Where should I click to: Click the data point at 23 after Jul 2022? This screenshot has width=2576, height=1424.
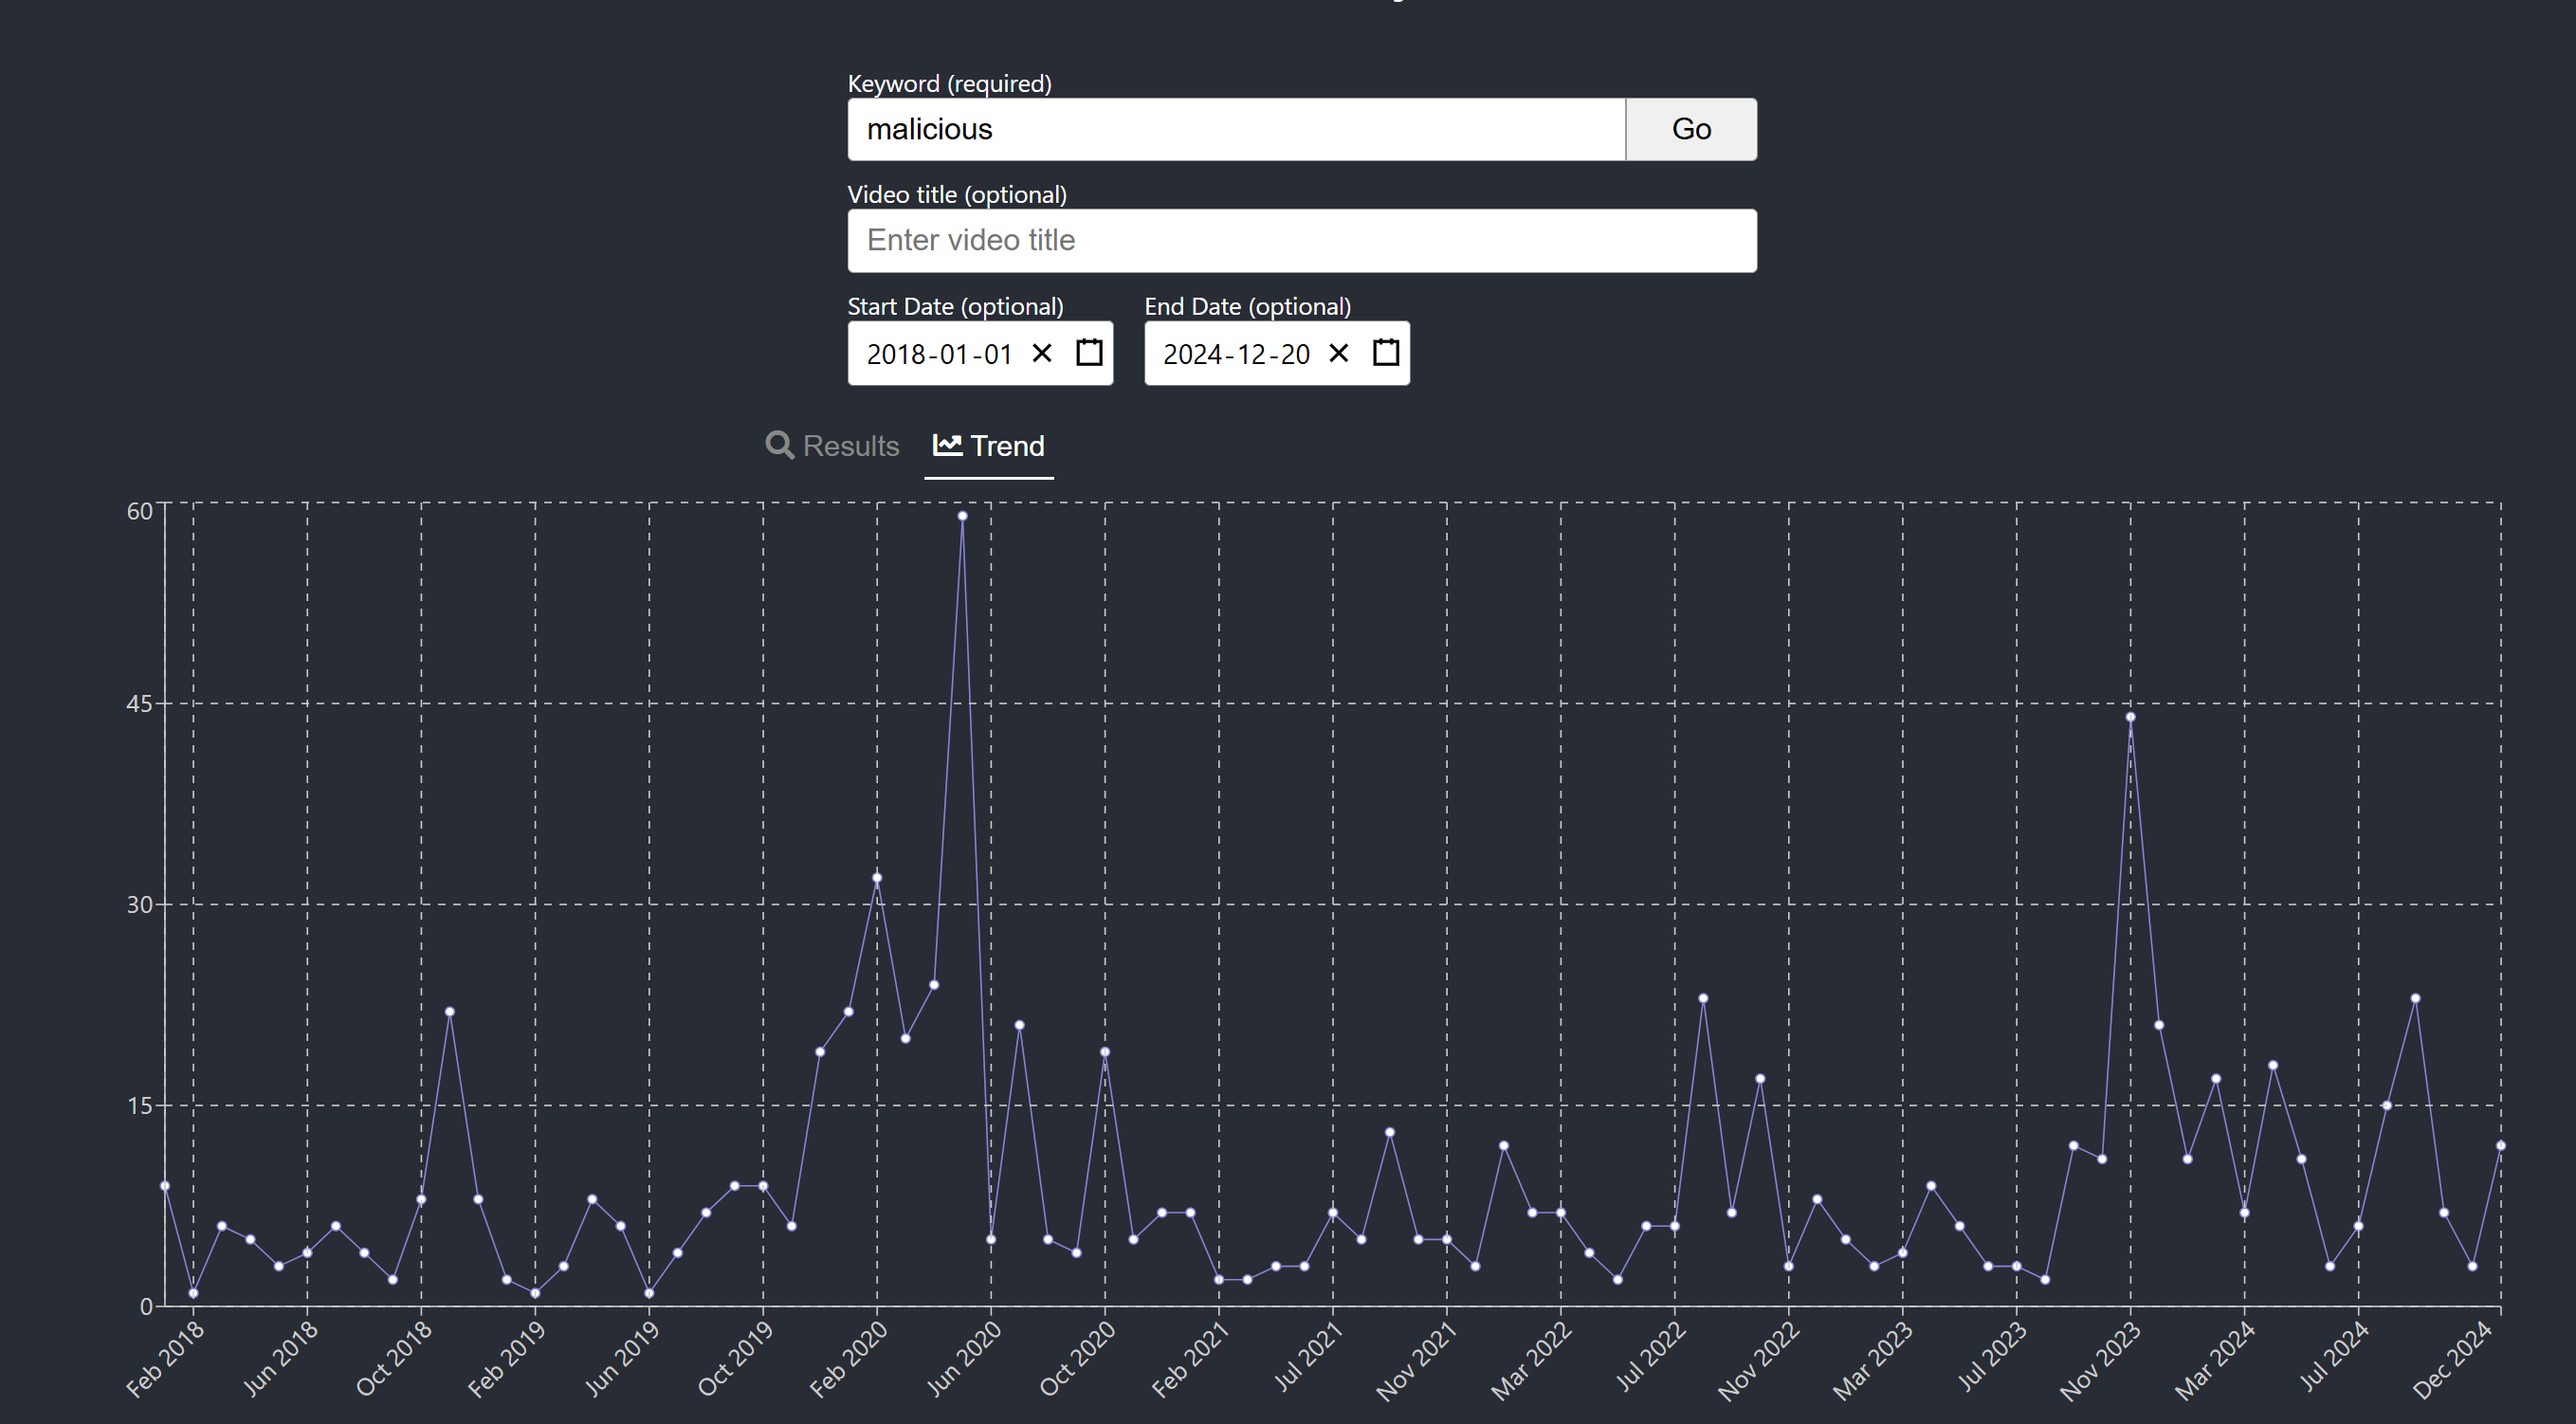click(1703, 998)
